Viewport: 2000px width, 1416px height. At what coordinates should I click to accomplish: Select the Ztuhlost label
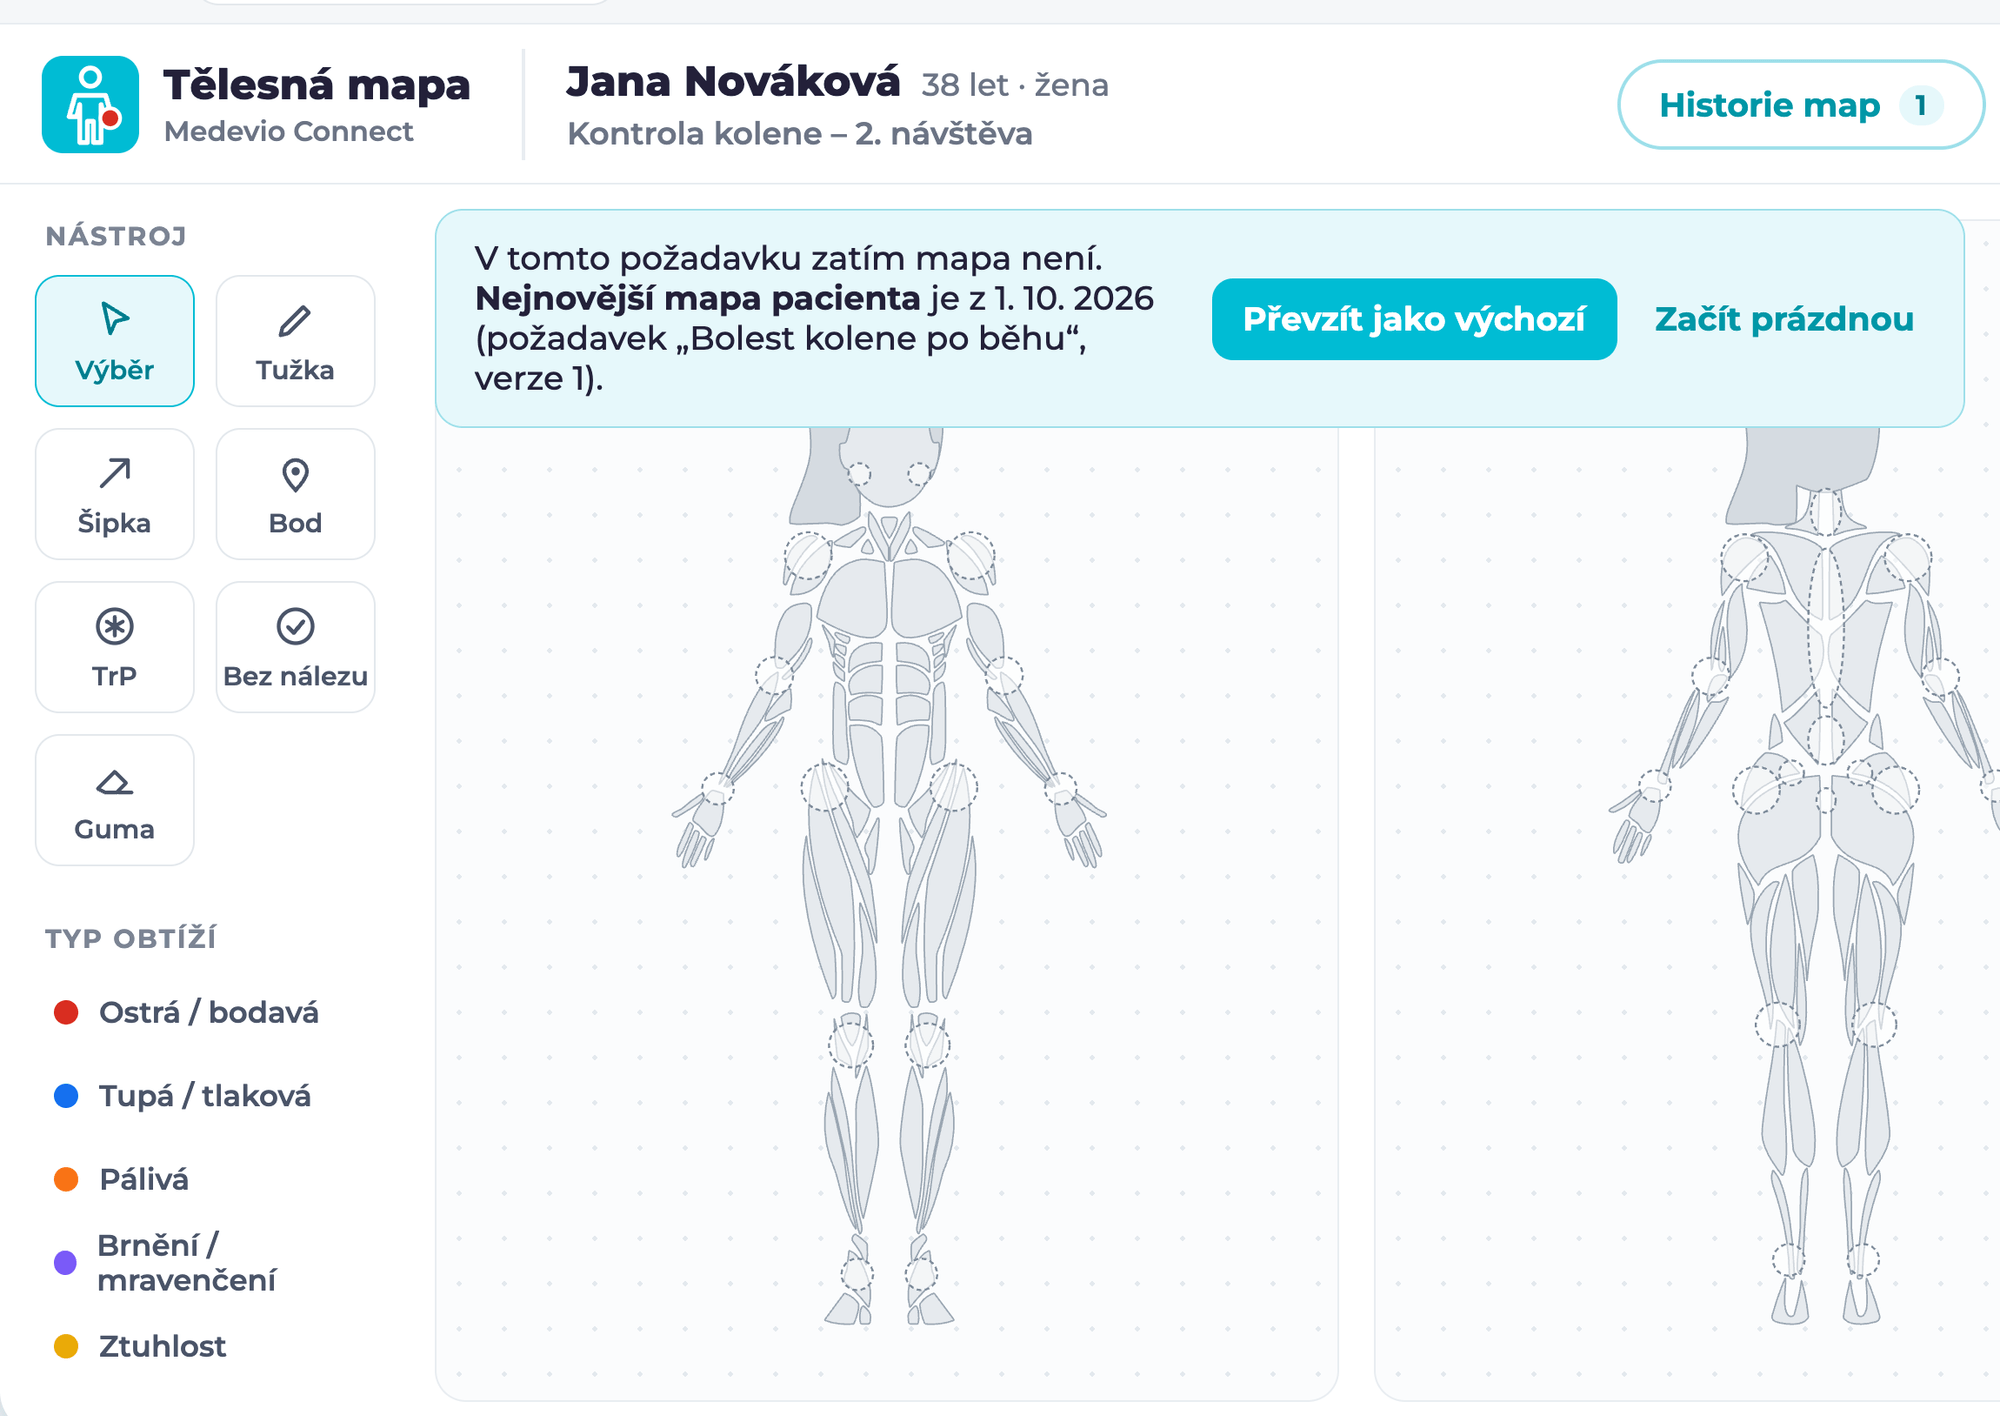point(163,1346)
